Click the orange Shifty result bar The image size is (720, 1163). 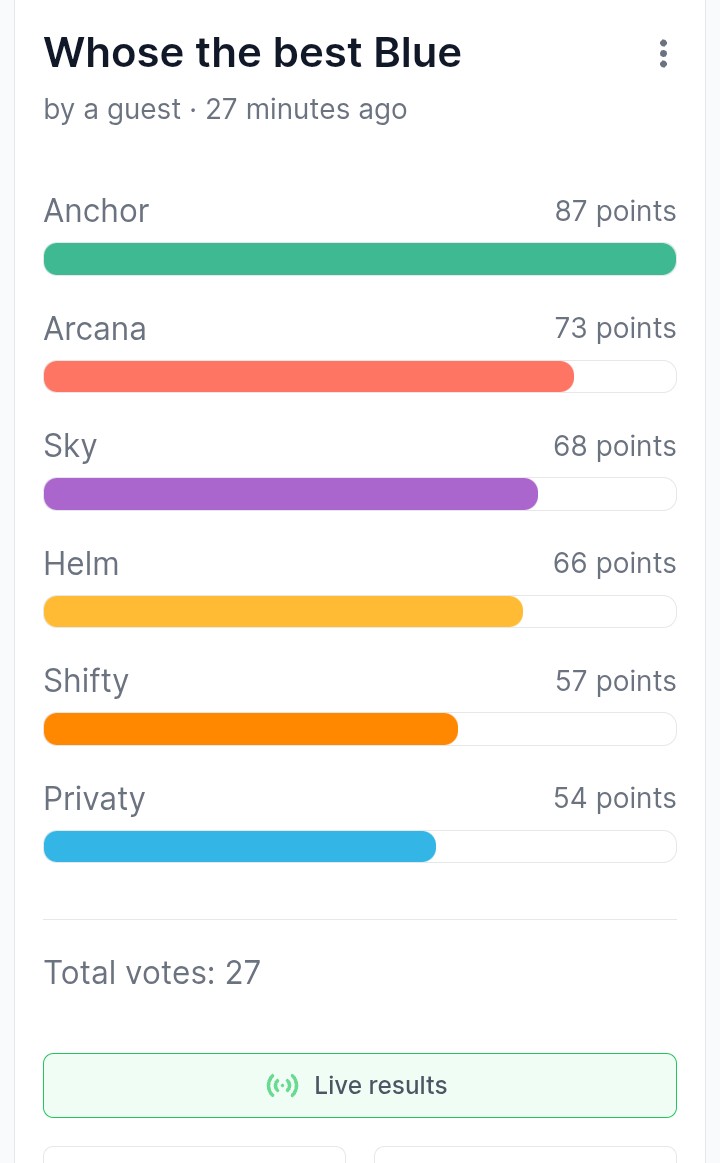251,729
